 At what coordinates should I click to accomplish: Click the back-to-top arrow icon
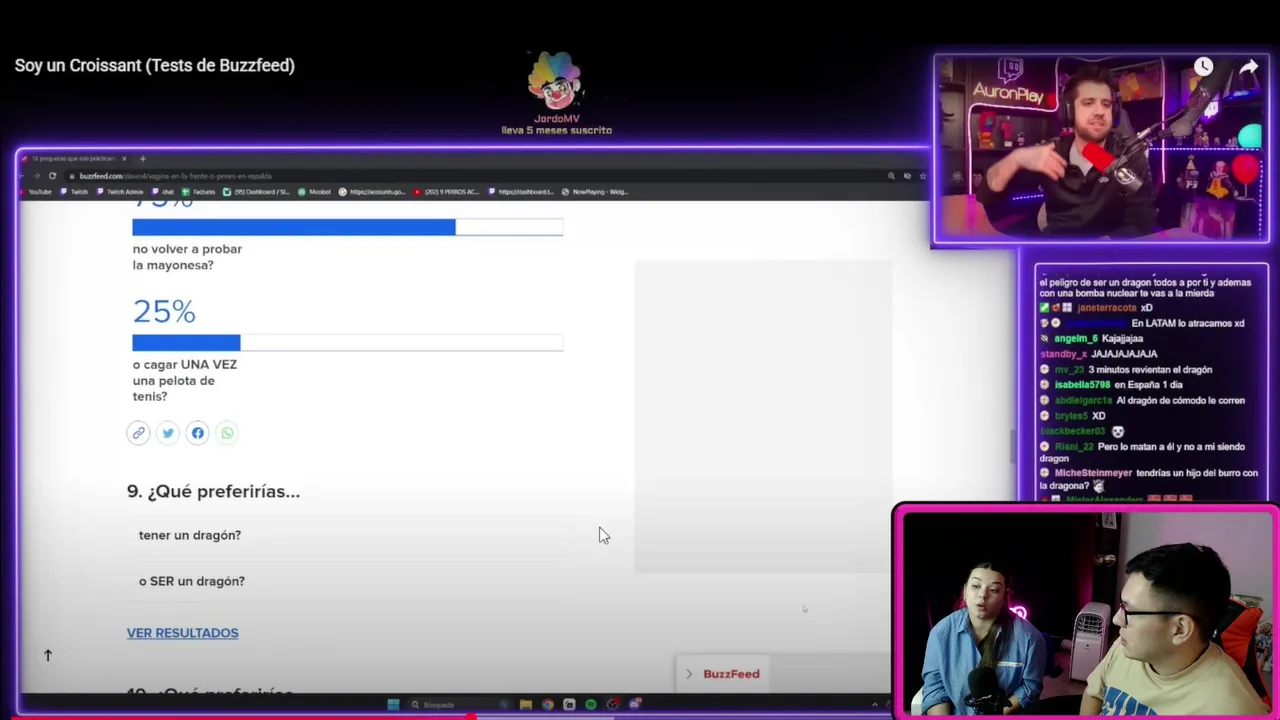(x=47, y=655)
